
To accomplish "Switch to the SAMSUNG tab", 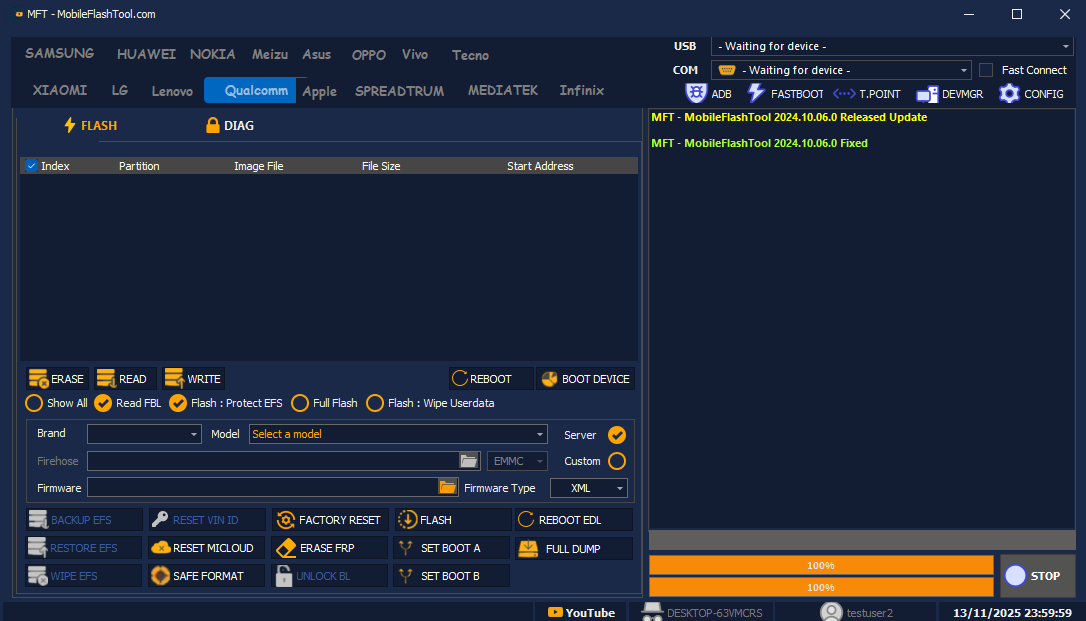I will [x=60, y=54].
